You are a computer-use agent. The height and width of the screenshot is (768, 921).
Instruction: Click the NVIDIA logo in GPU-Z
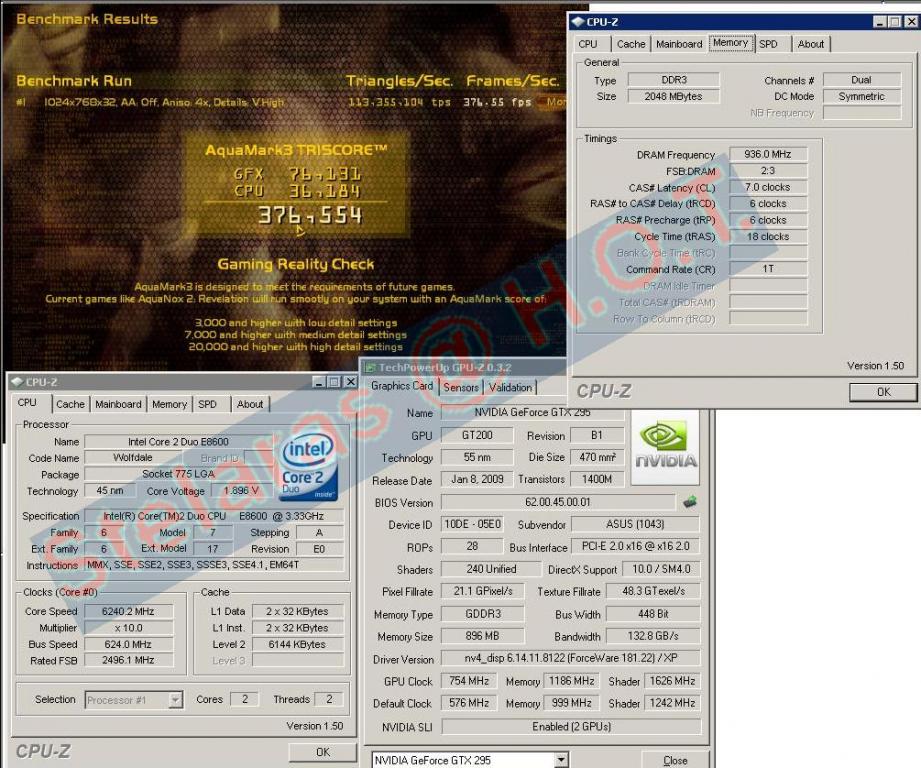tap(665, 447)
